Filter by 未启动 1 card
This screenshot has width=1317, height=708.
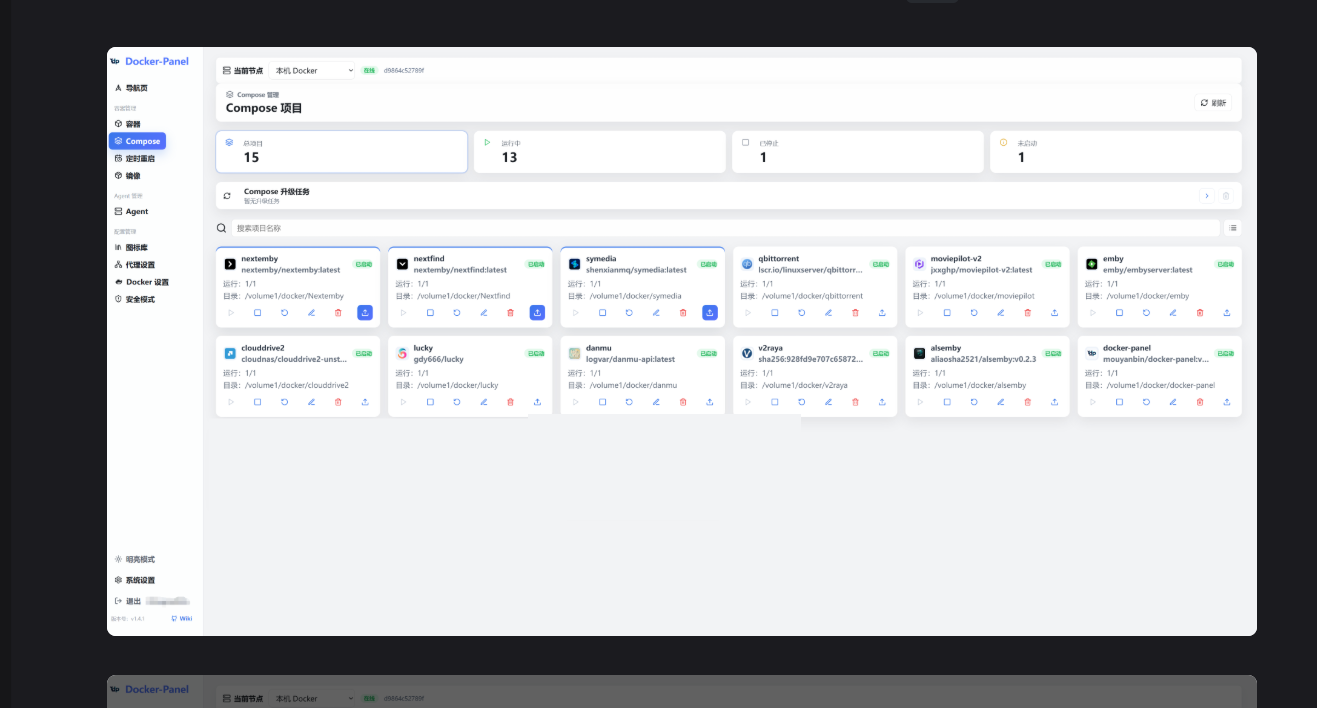point(1116,152)
